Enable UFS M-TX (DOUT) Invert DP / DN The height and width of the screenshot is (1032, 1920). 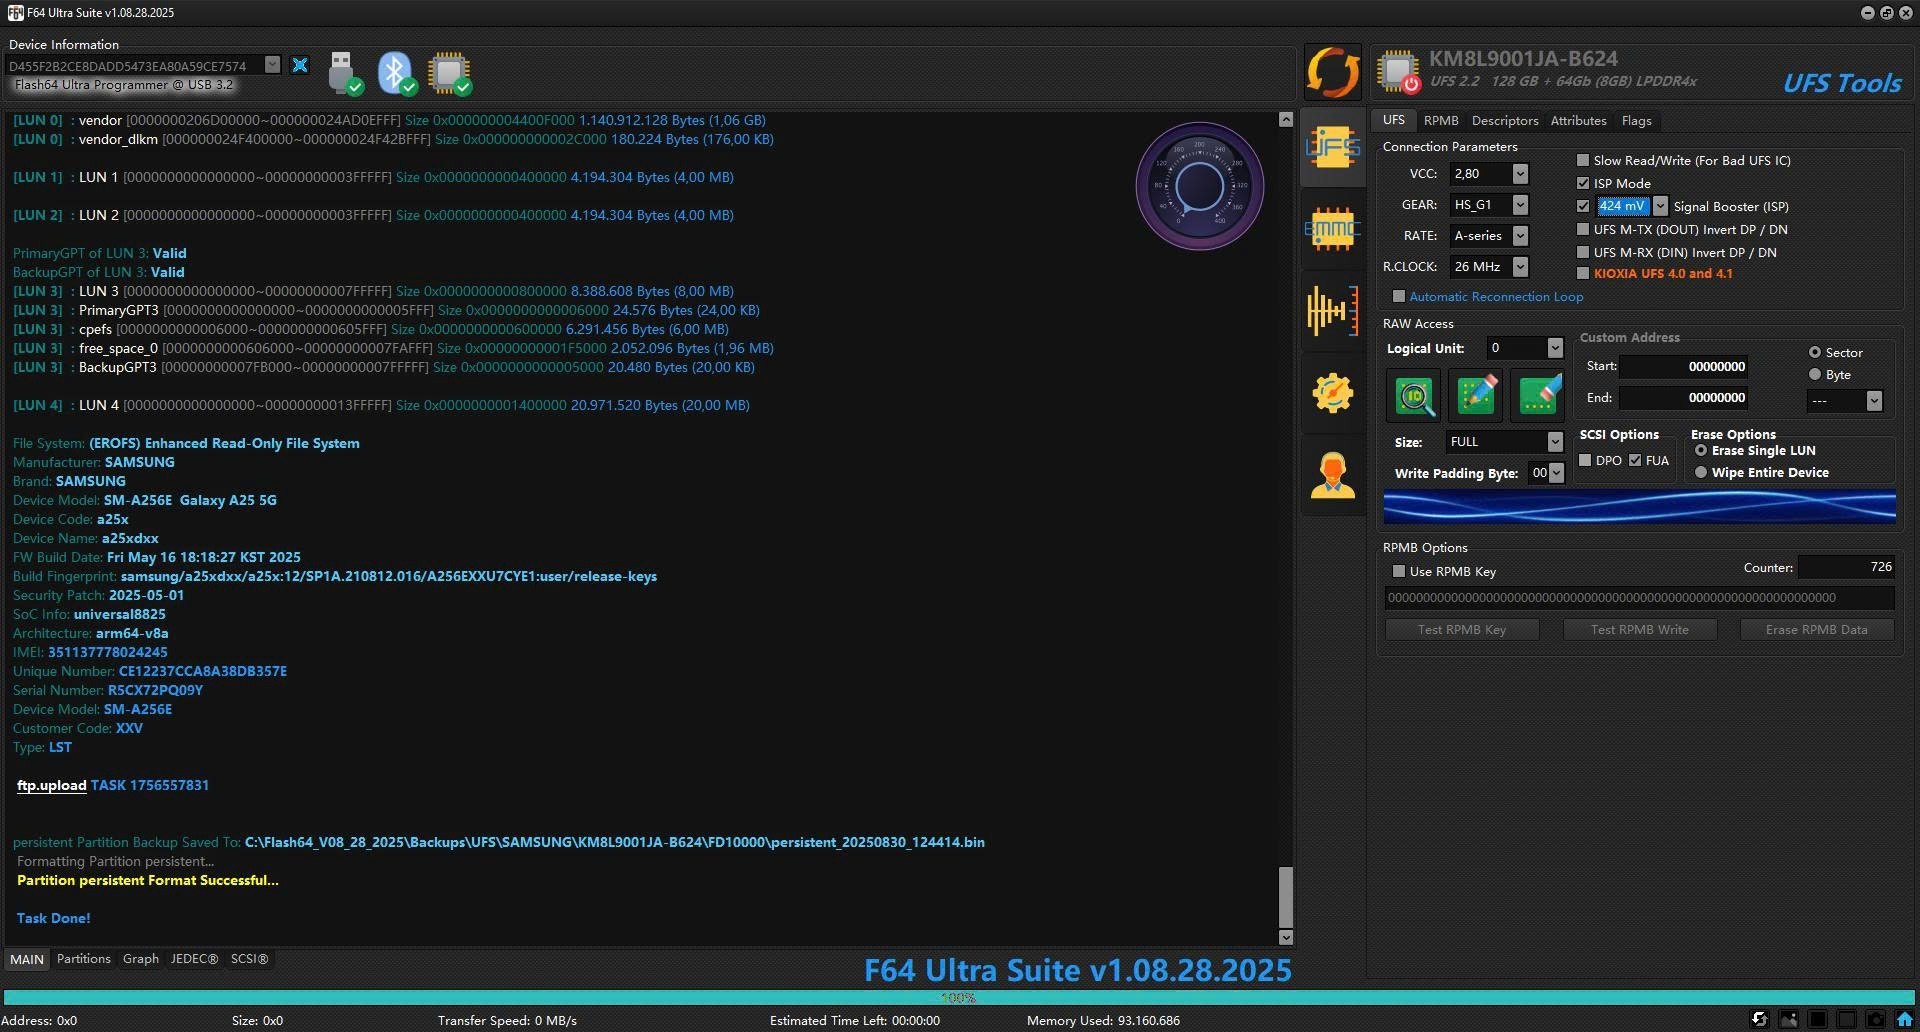pyautogui.click(x=1583, y=229)
